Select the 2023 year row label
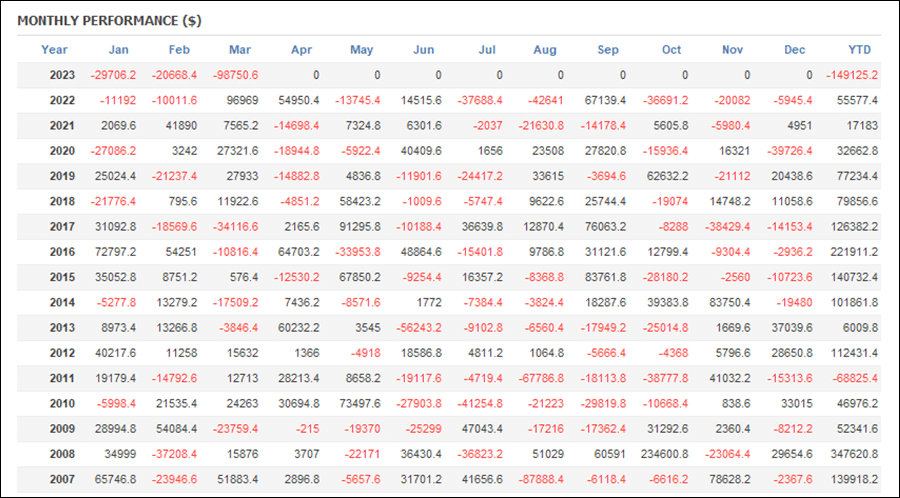 pyautogui.click(x=62, y=75)
